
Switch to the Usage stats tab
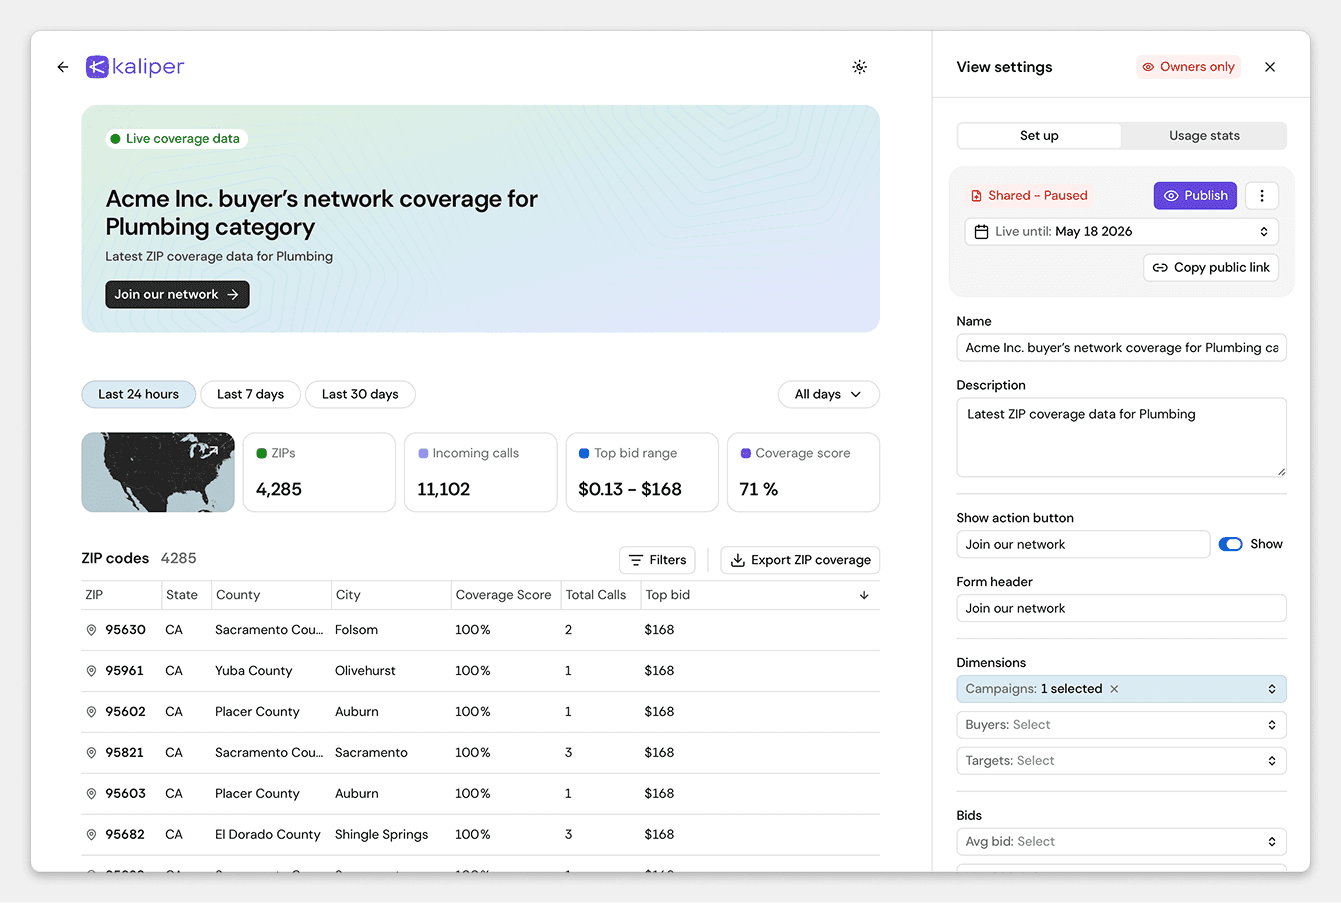click(x=1204, y=135)
